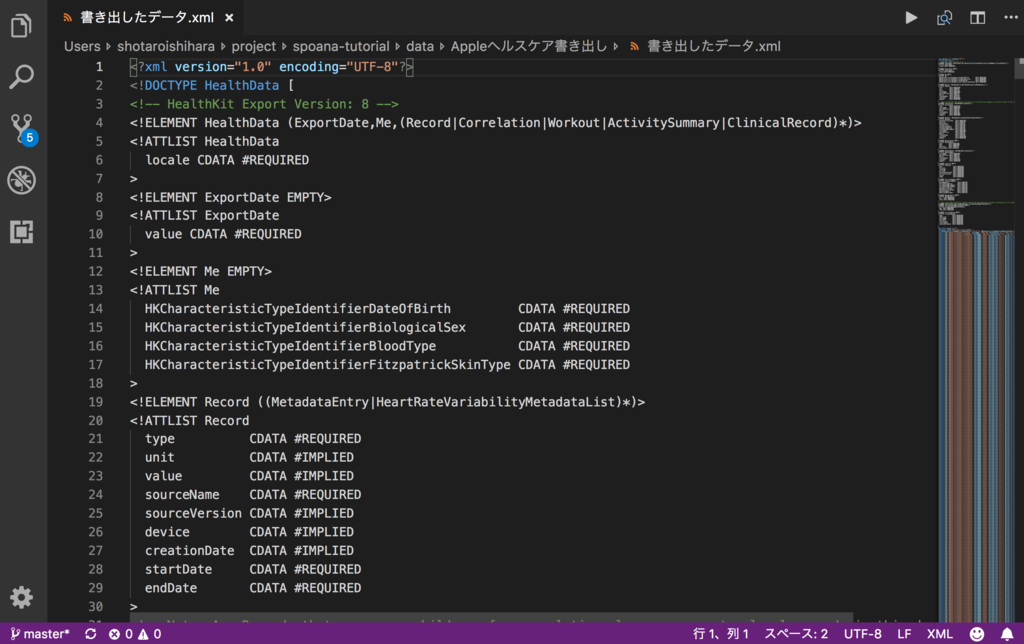
Task: Click the HealthKit Export Version comment
Action: (264, 104)
